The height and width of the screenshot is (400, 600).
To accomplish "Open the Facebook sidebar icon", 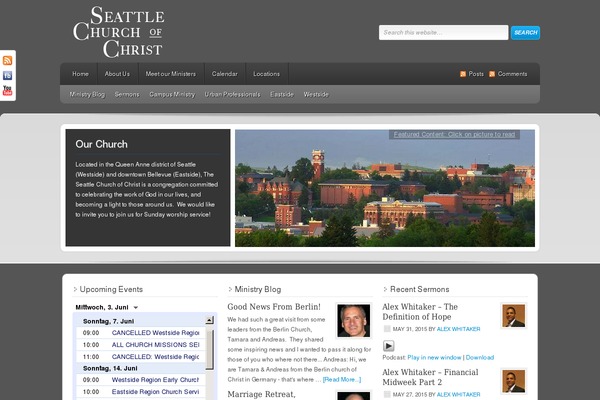I will (x=7, y=75).
